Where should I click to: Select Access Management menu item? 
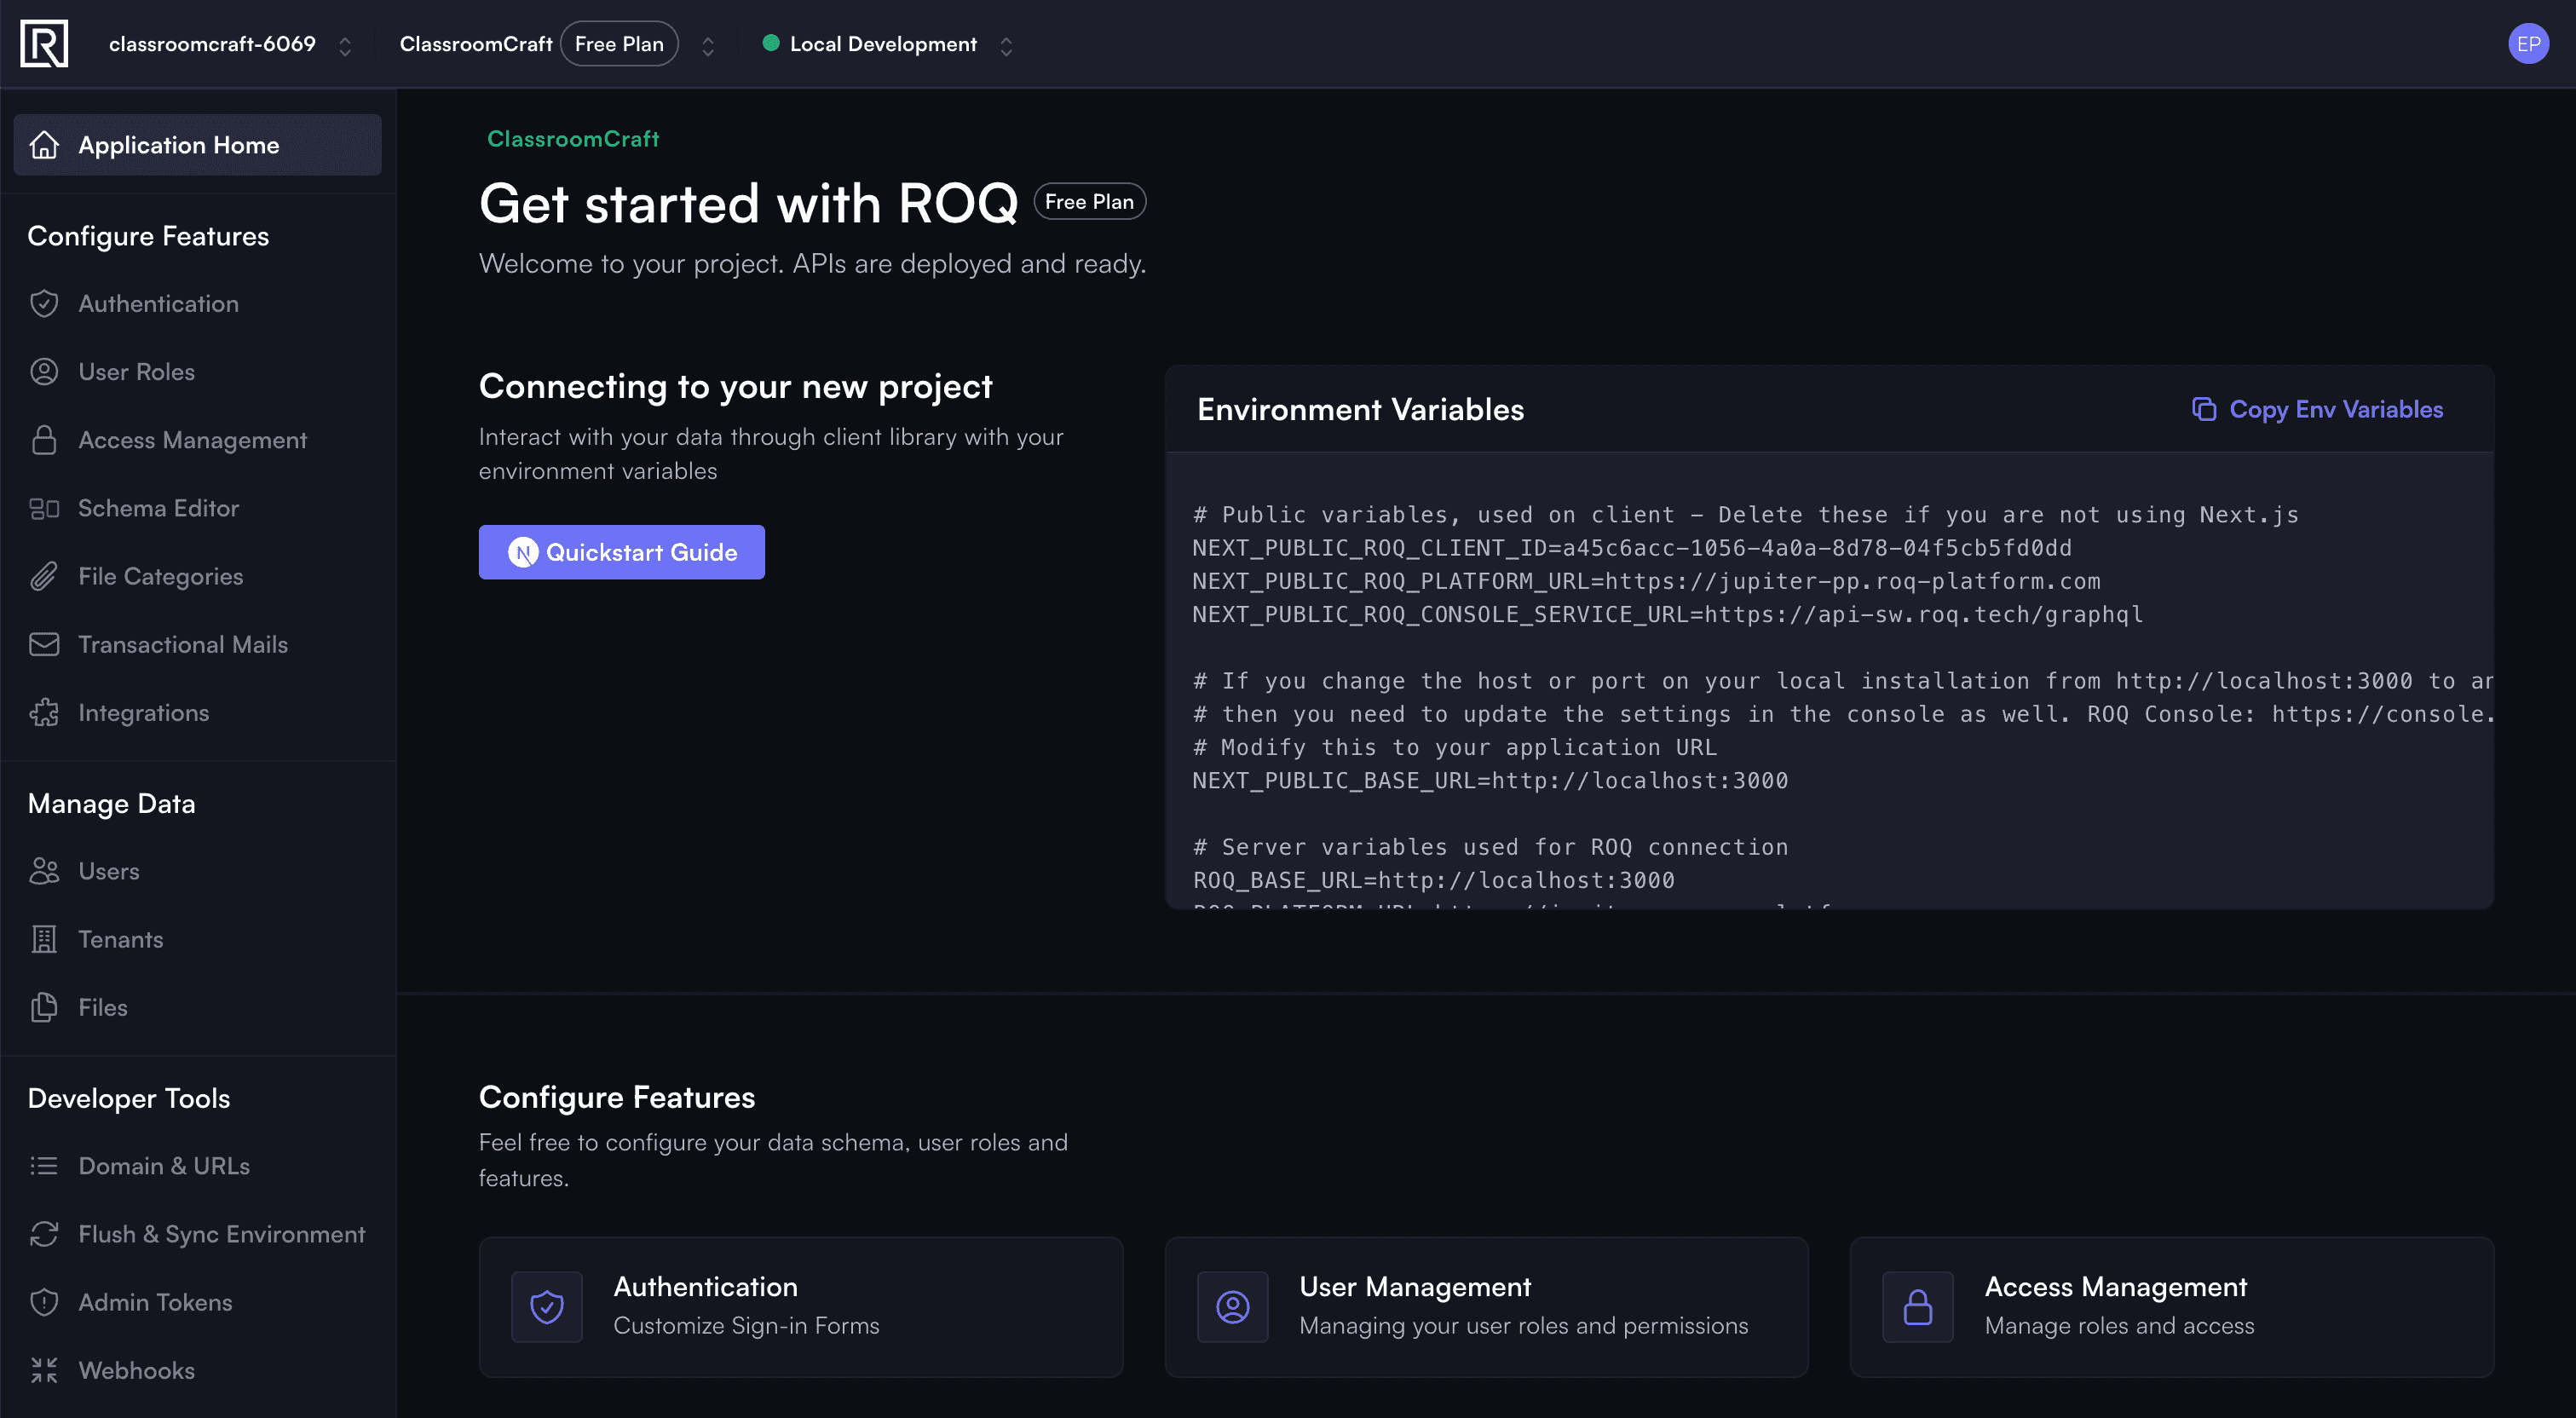[x=190, y=438]
